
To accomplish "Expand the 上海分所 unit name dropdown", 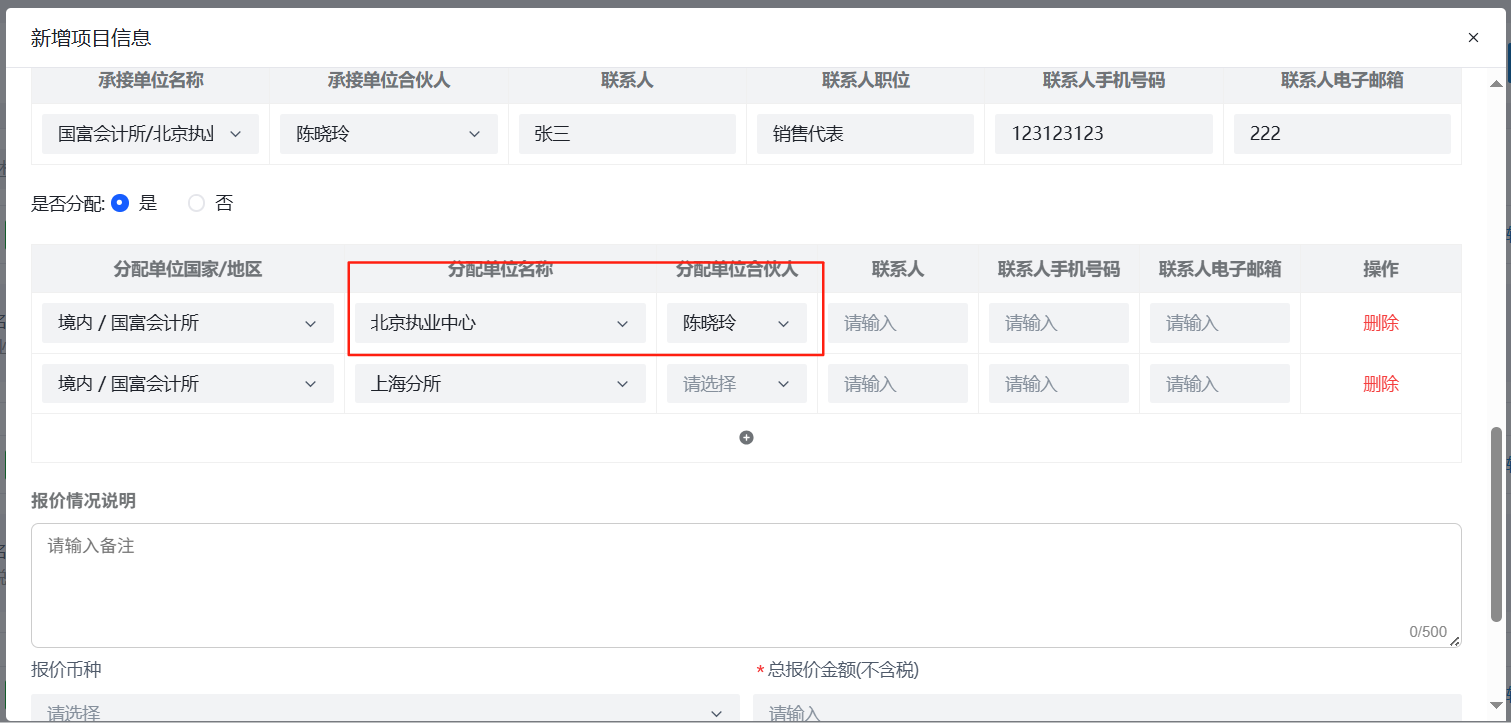I will [500, 384].
